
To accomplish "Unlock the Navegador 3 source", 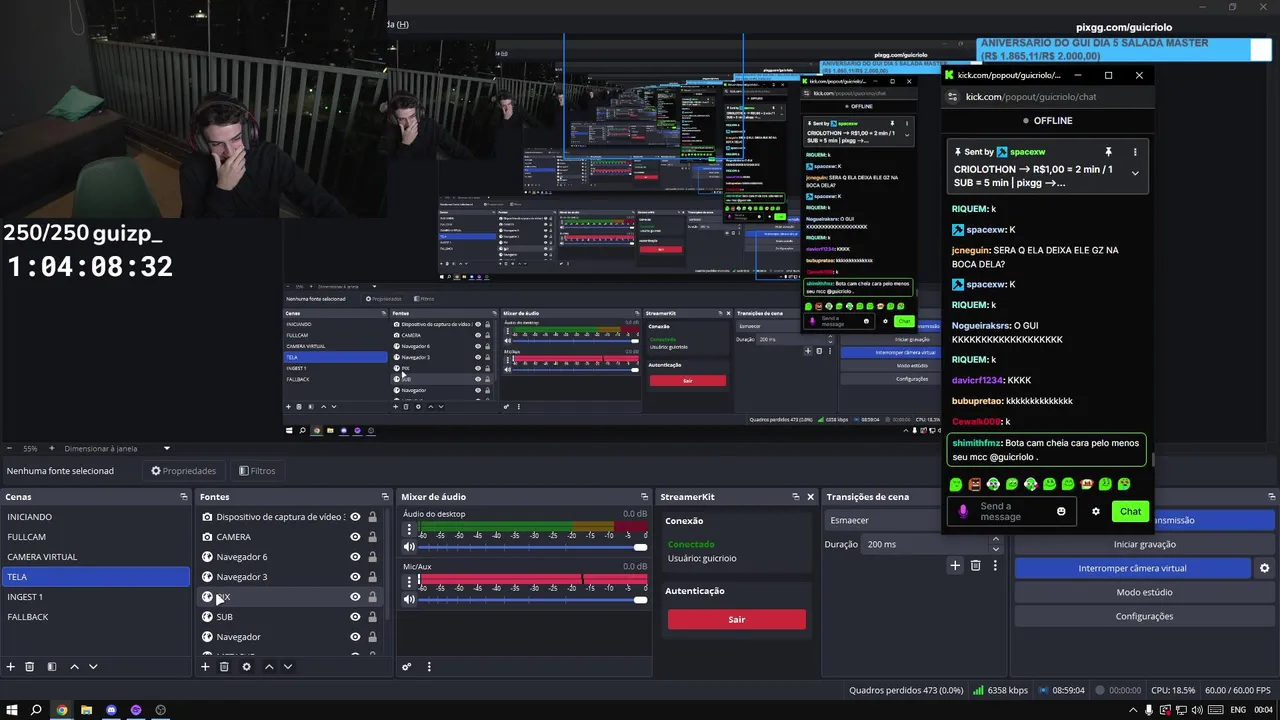I will [x=372, y=577].
